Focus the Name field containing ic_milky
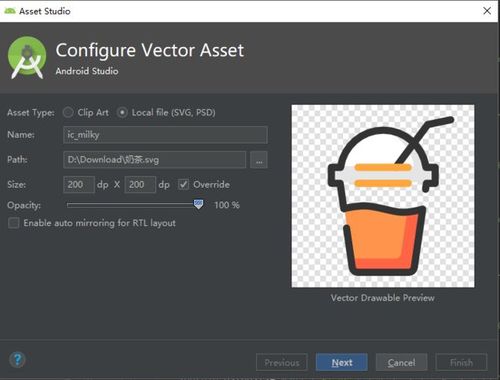The width and height of the screenshot is (500, 380). coord(165,135)
